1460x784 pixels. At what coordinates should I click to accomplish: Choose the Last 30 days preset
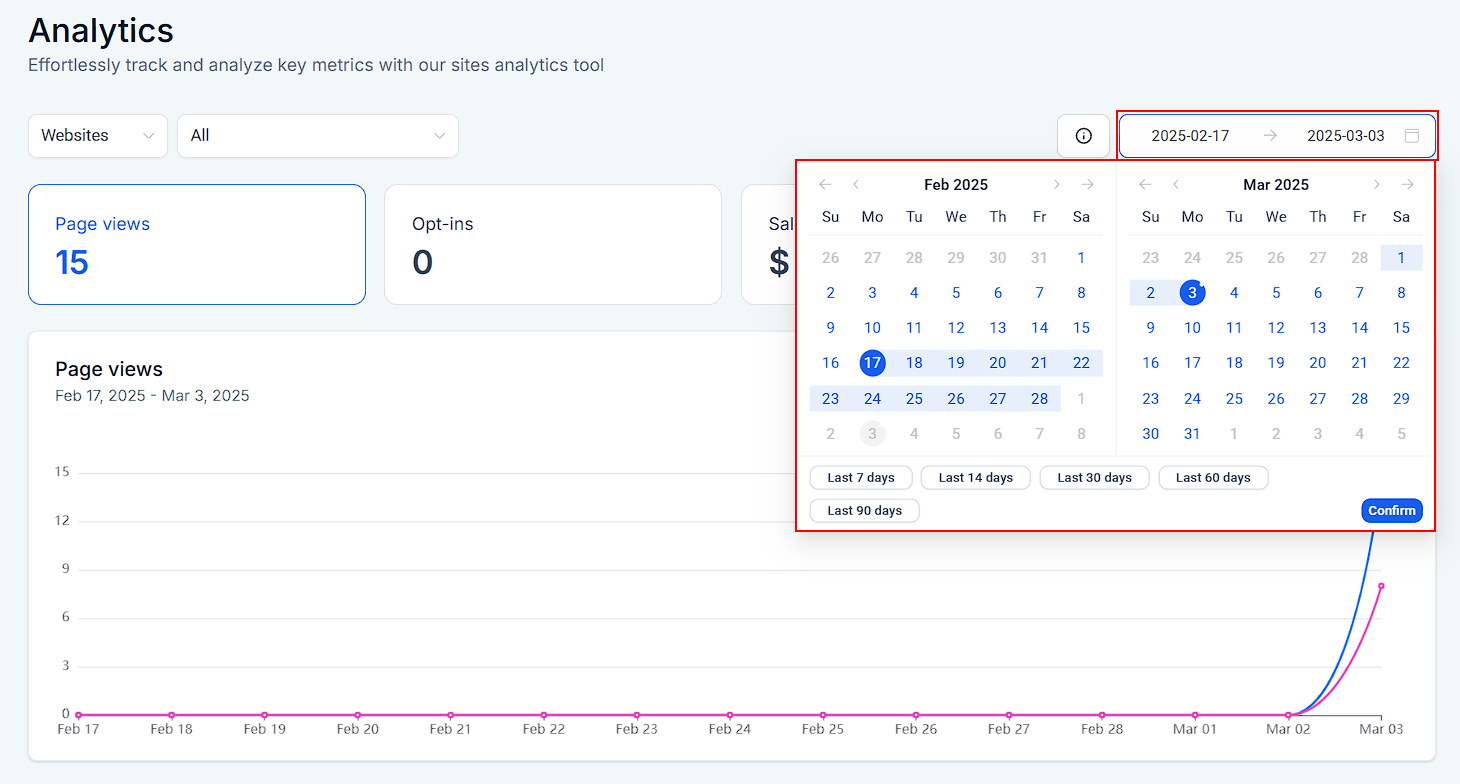[1094, 478]
